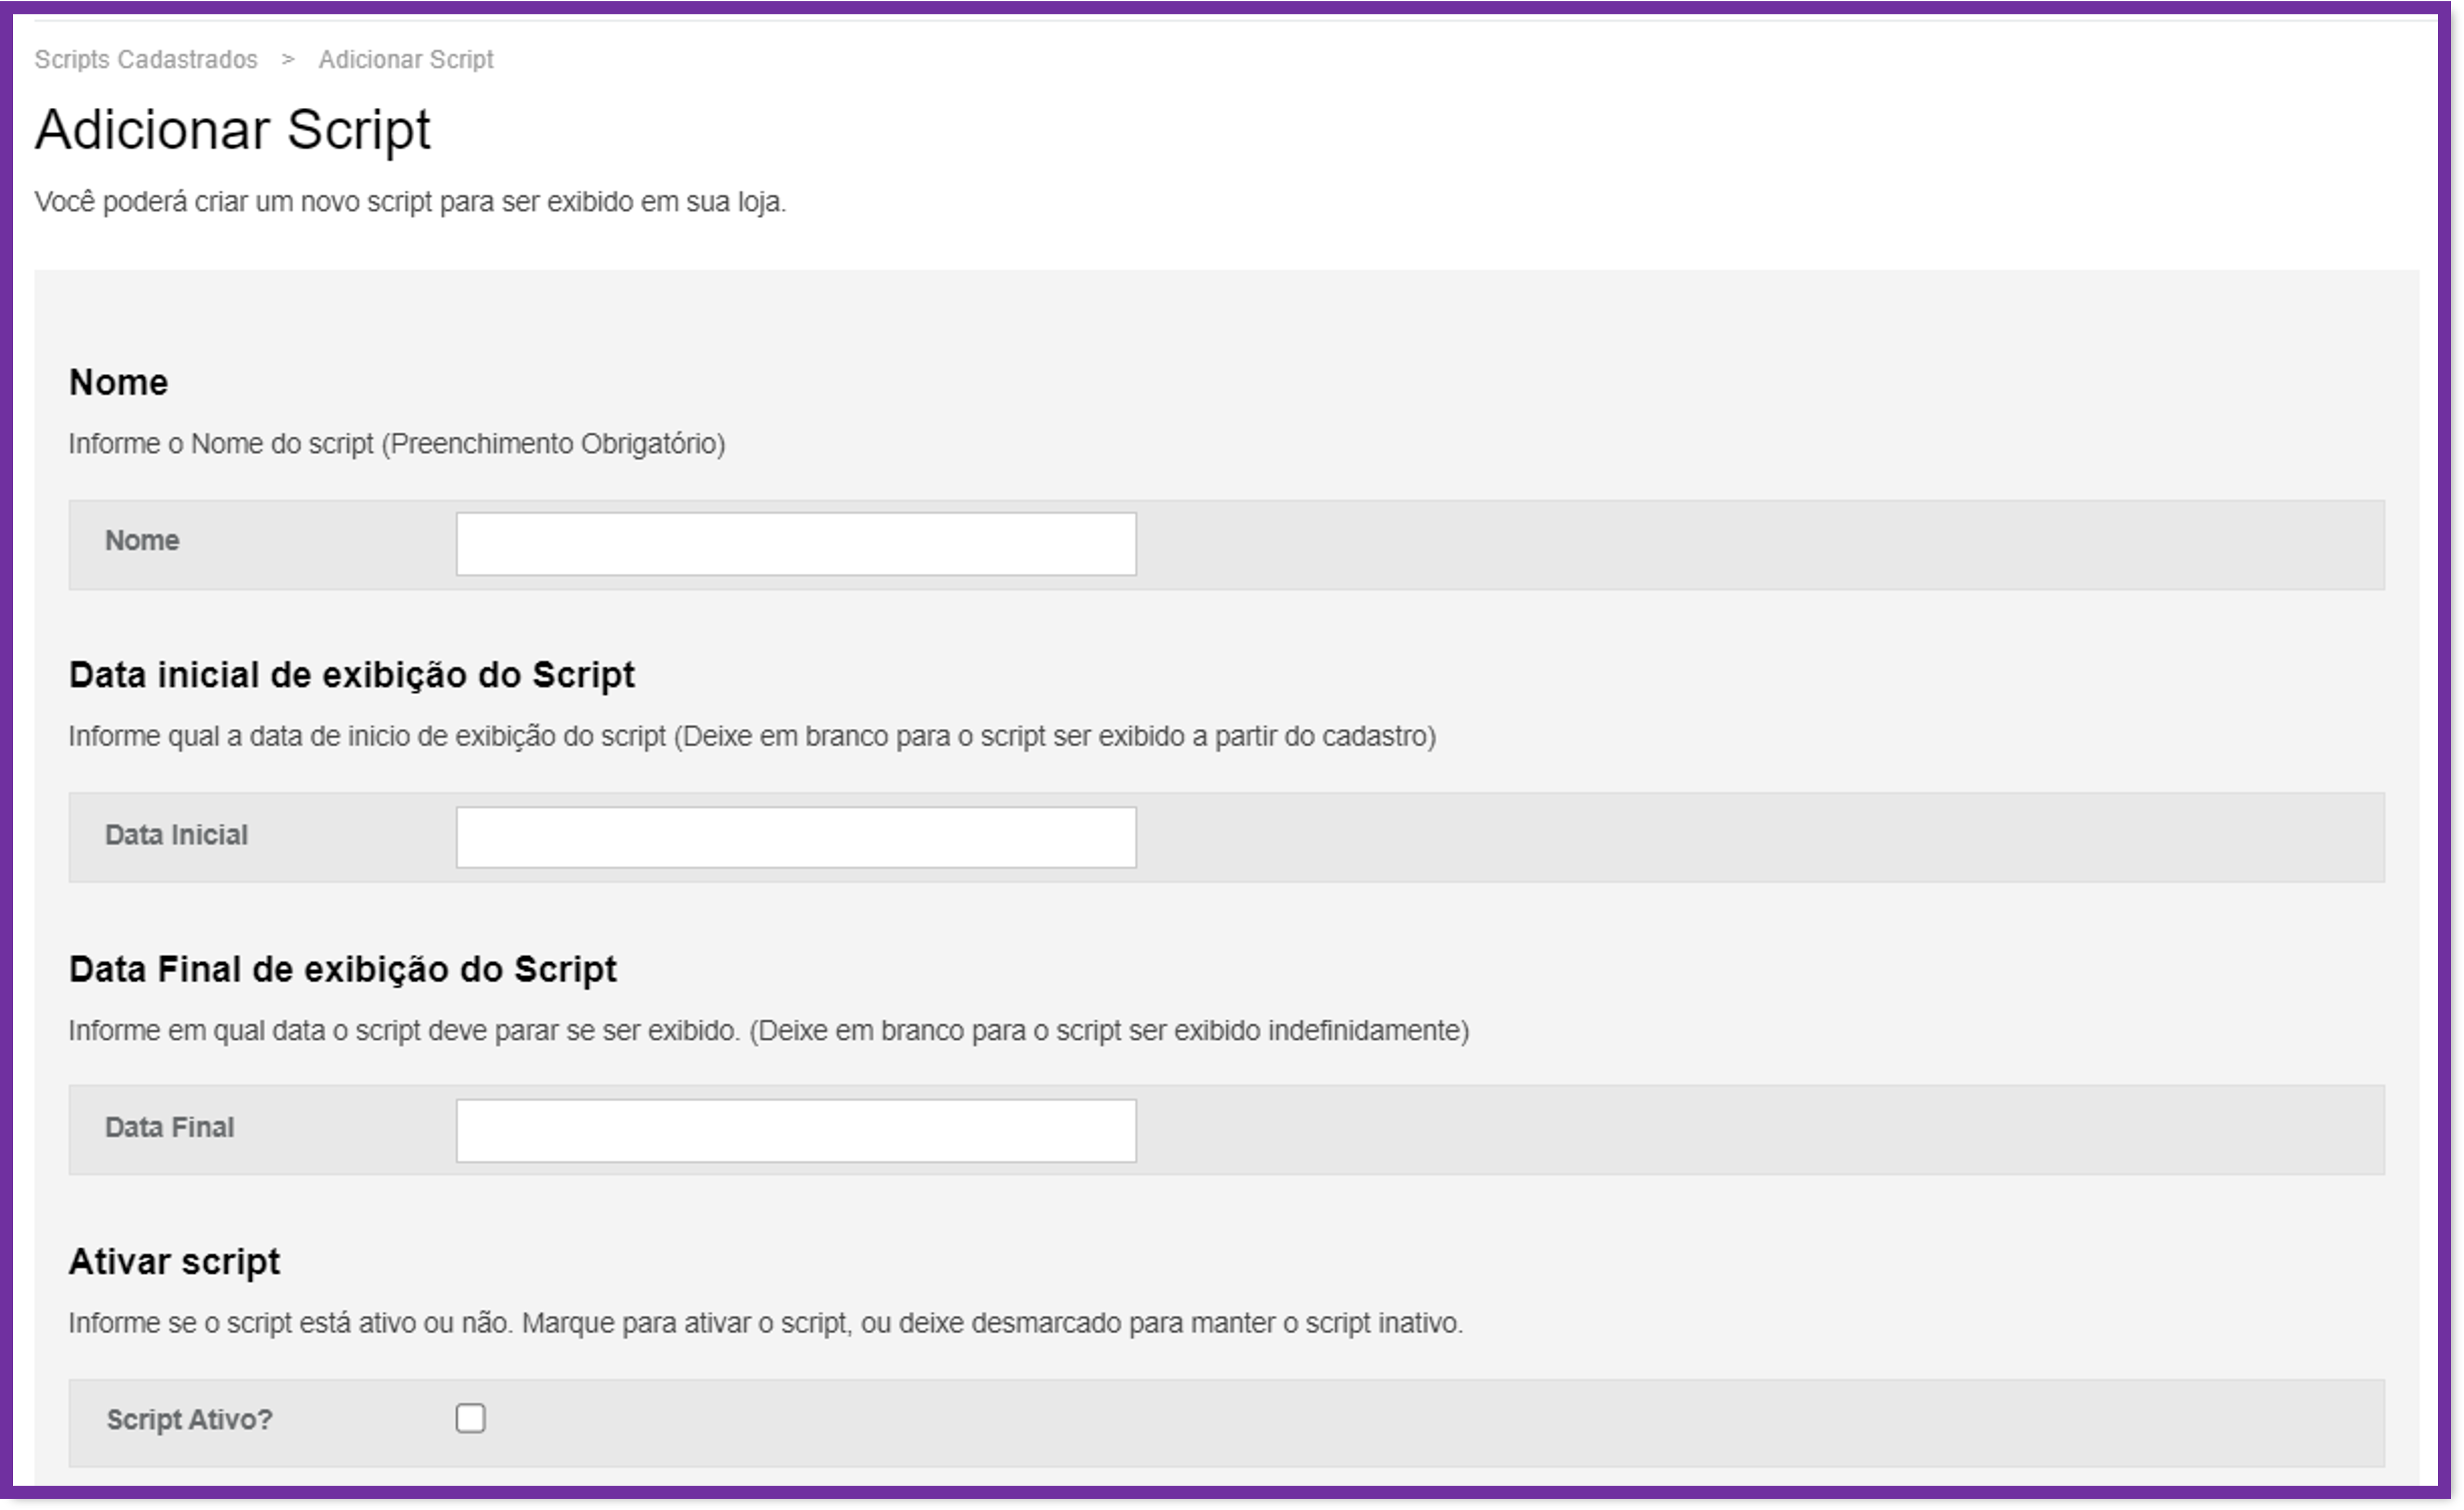Click the Ativar script section heading
The width and height of the screenshot is (2464, 1510).
(x=174, y=1262)
